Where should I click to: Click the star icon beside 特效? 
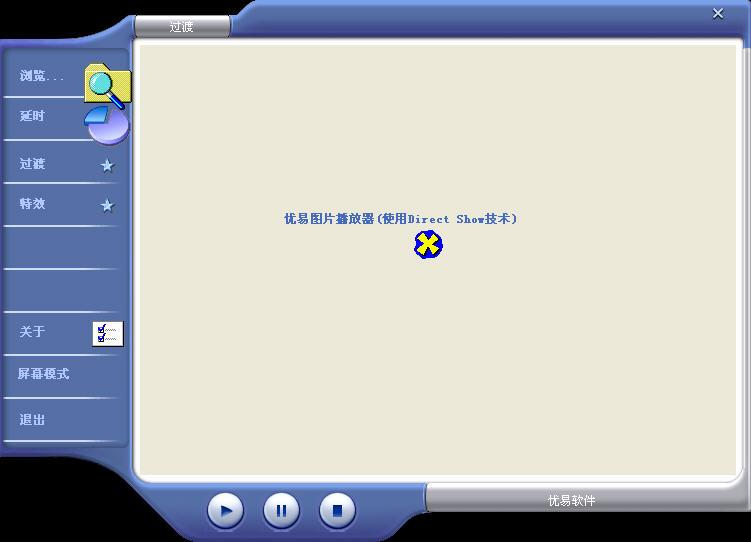[107, 205]
